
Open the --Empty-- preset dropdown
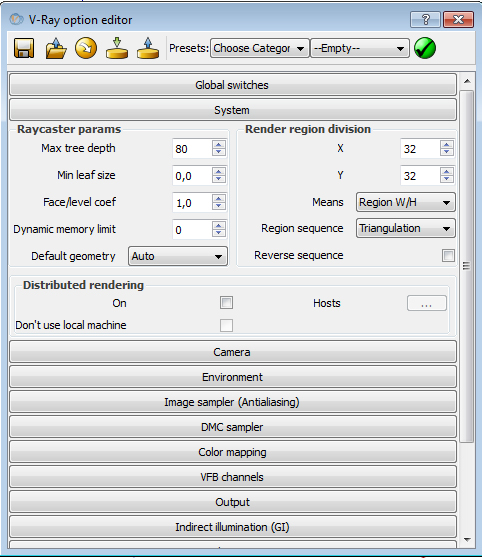coord(360,48)
